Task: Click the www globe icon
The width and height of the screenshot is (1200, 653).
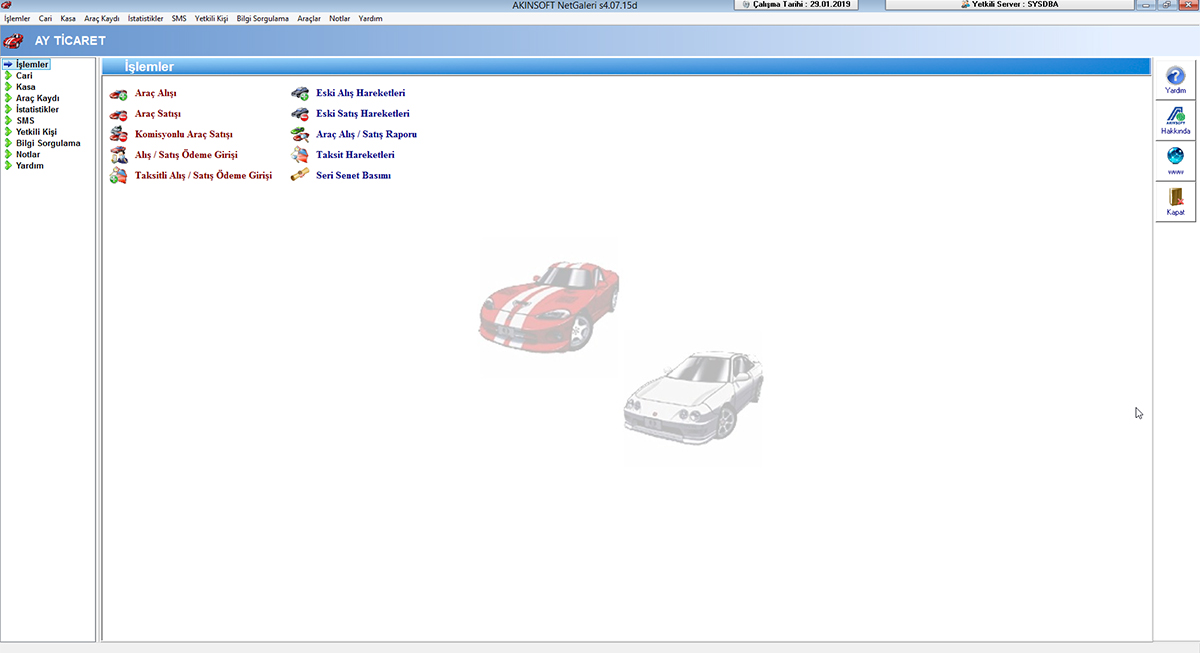Action: [1175, 160]
